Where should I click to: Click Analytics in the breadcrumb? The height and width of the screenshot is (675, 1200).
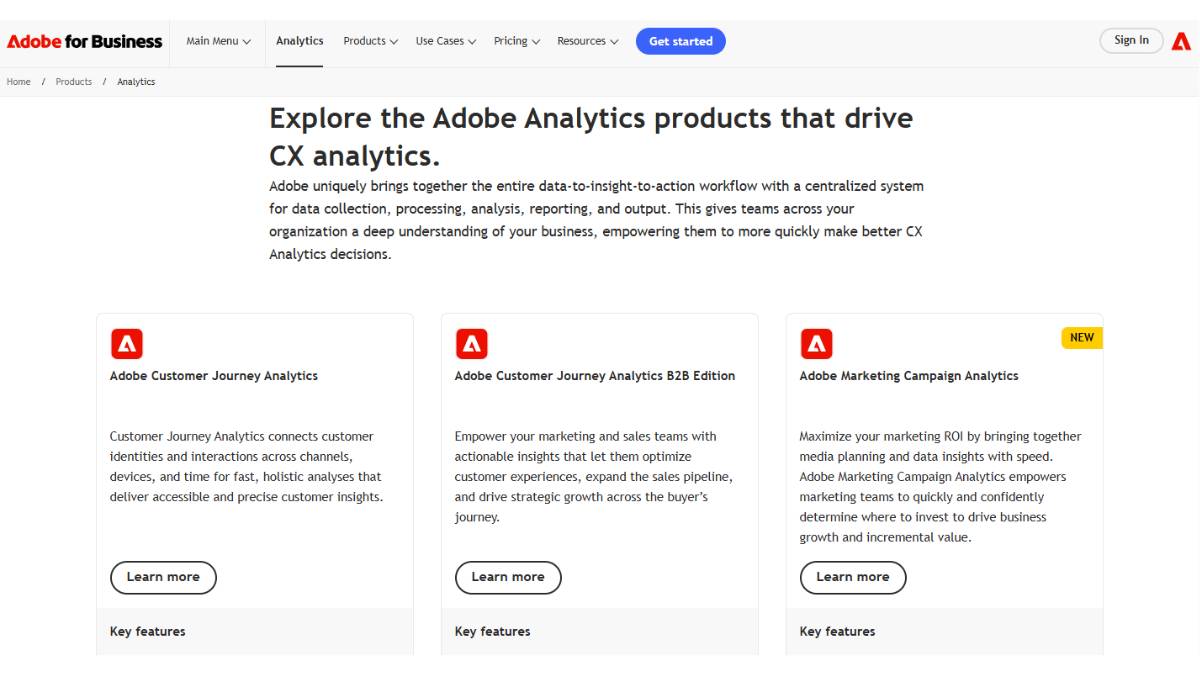click(136, 82)
